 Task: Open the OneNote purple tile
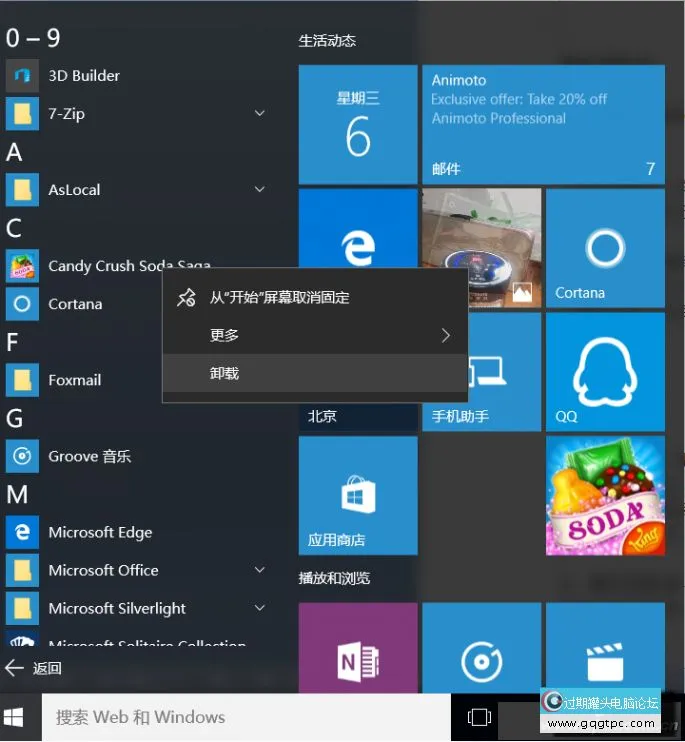coord(358,648)
